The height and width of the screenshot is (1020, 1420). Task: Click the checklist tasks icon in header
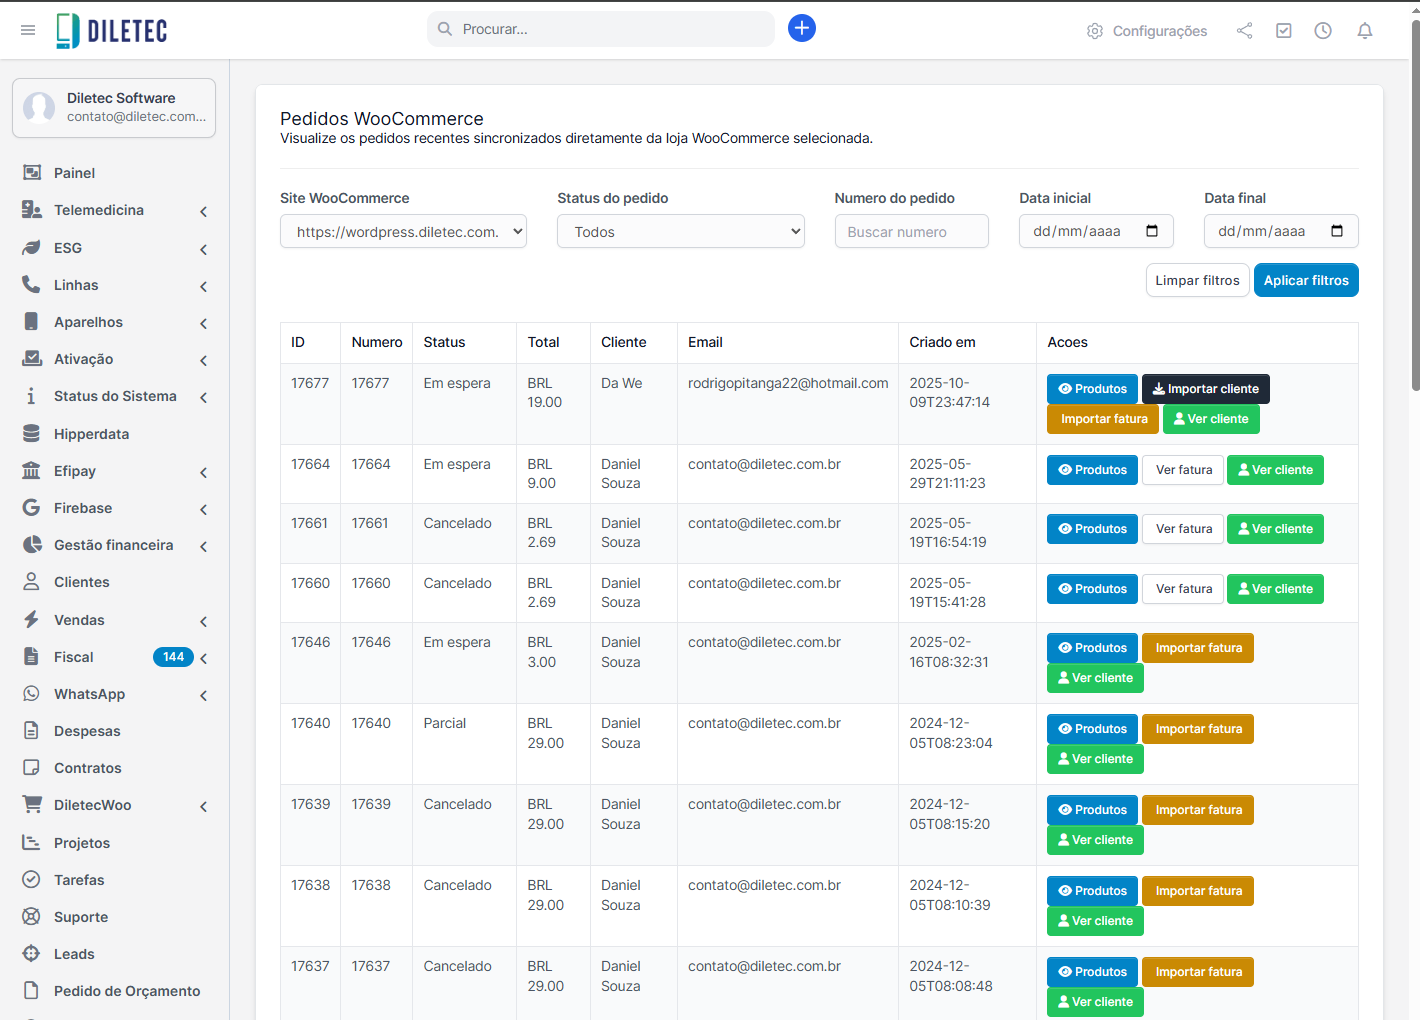1283,31
